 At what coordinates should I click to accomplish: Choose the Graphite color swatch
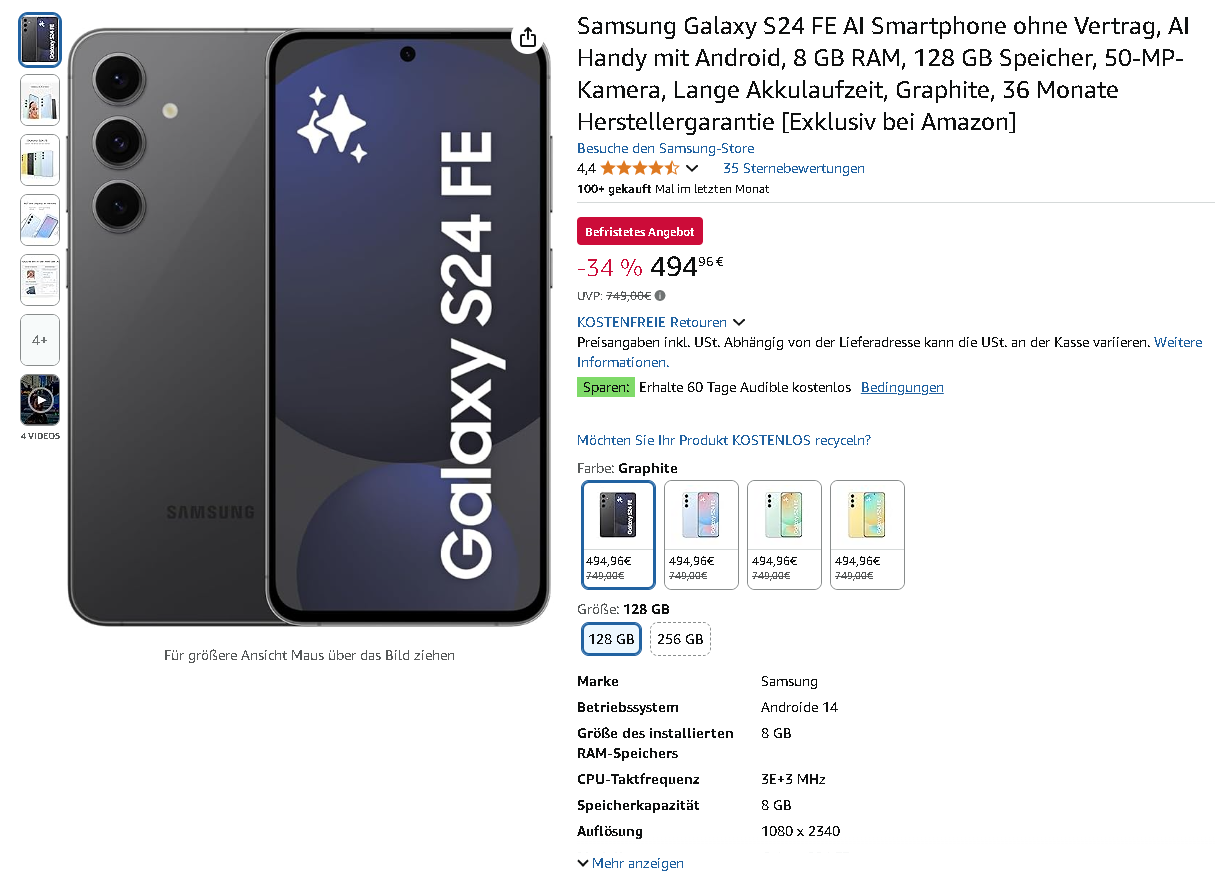(x=618, y=535)
